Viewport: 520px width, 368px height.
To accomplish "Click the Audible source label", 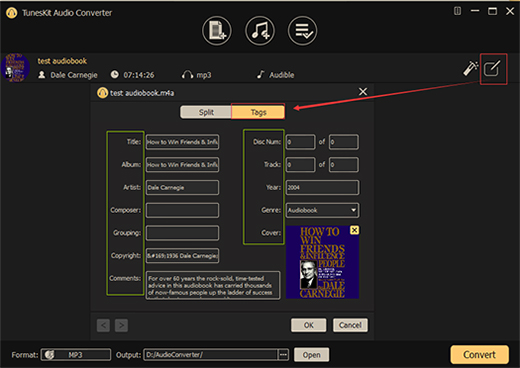I will click(x=282, y=75).
